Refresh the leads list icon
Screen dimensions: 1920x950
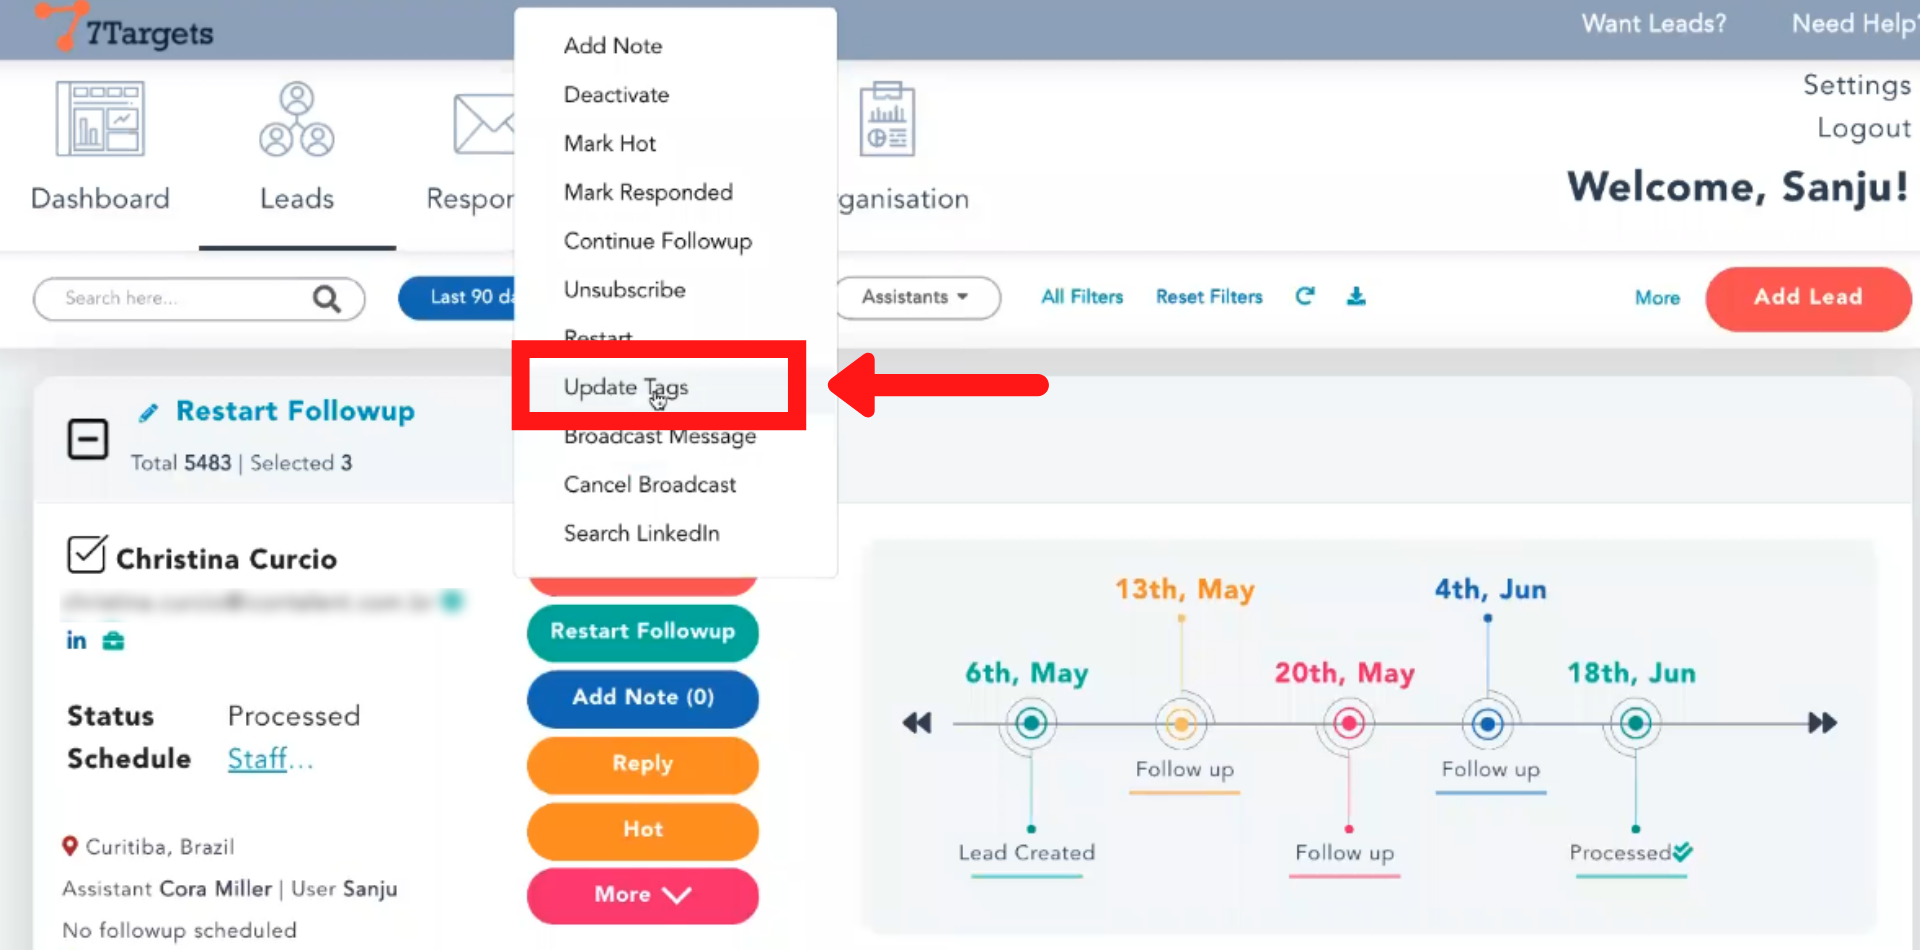[x=1305, y=296]
